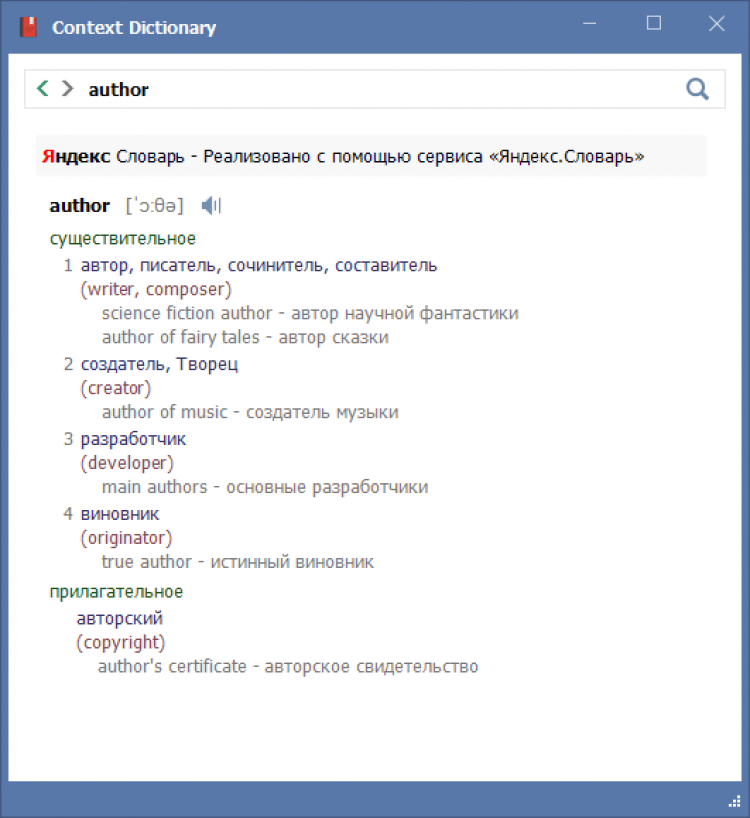Go forward with the right arrow
This screenshot has width=750, height=818.
(67, 89)
